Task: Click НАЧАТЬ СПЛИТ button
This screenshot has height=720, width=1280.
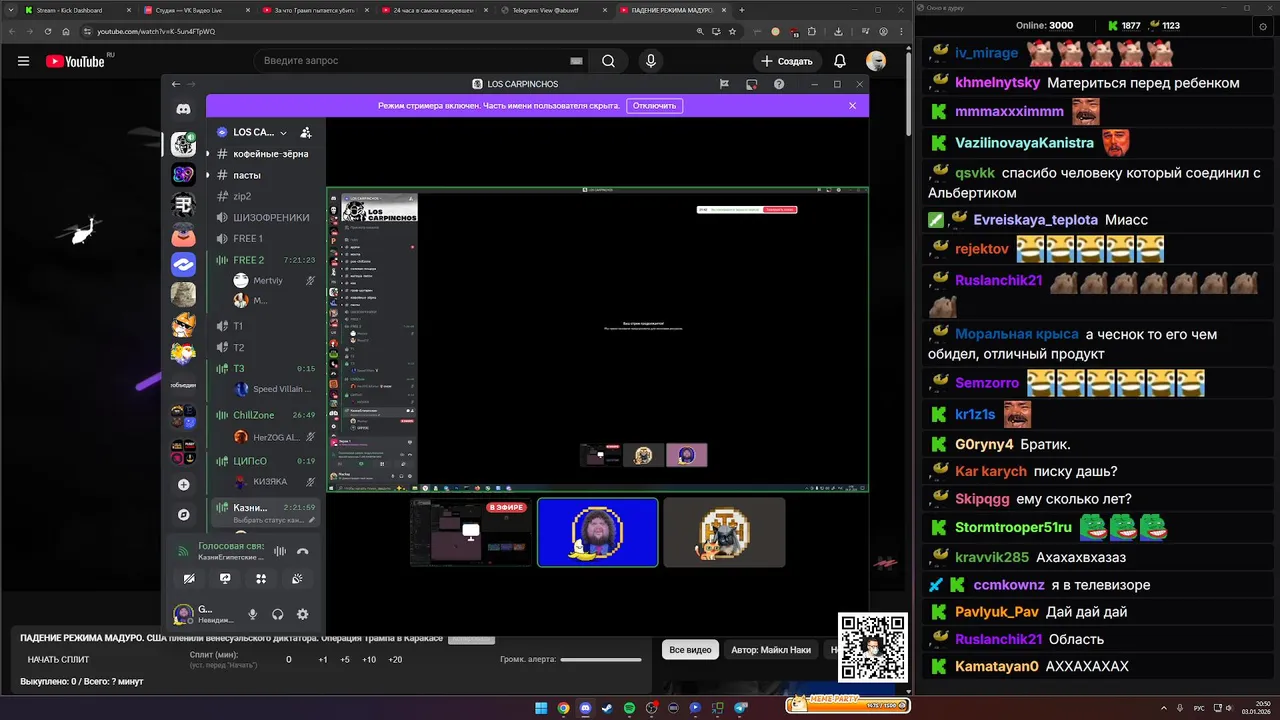Action: pos(58,659)
